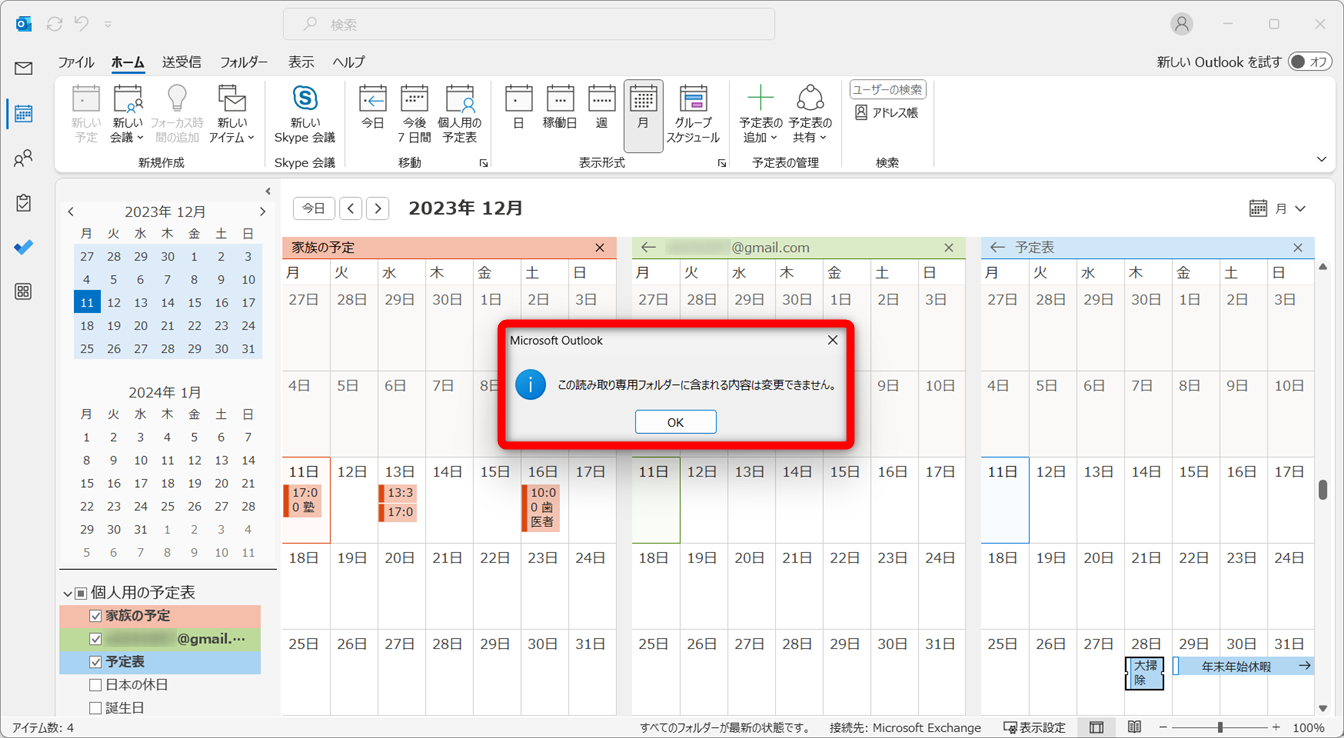Click the zoom slider in status bar

click(x=1220, y=728)
